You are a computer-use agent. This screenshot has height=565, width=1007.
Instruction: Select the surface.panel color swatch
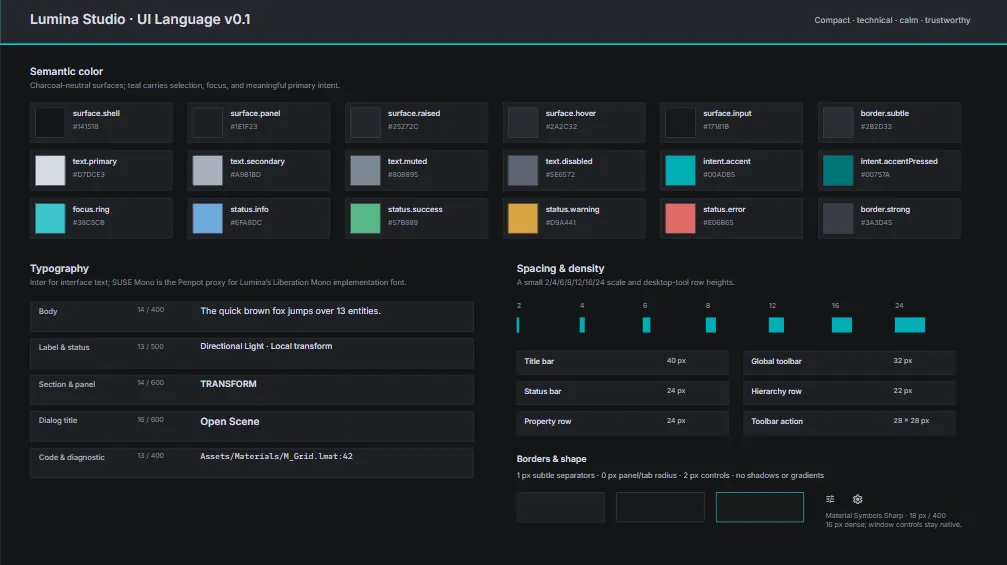(x=207, y=122)
